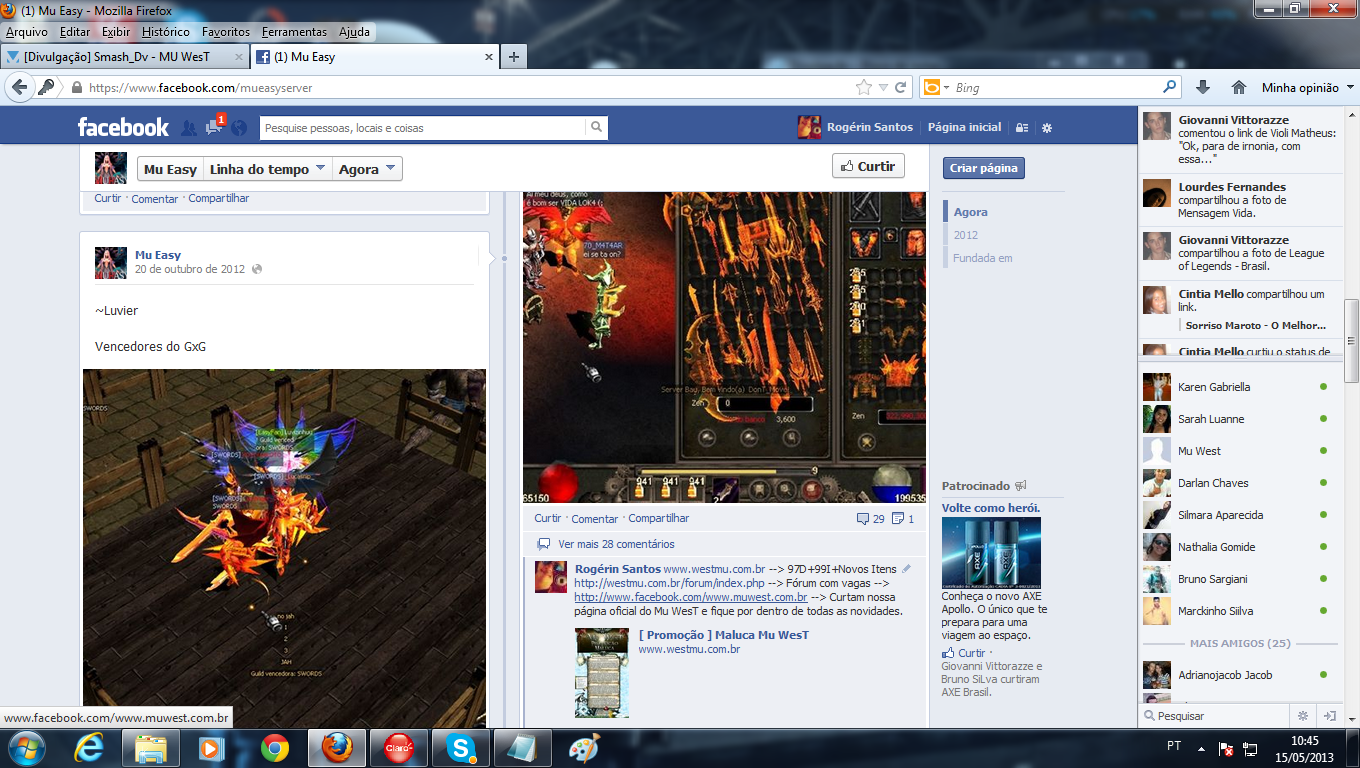Image resolution: width=1360 pixels, height=768 pixels.
Task: Click Facebook search input field
Action: point(423,128)
